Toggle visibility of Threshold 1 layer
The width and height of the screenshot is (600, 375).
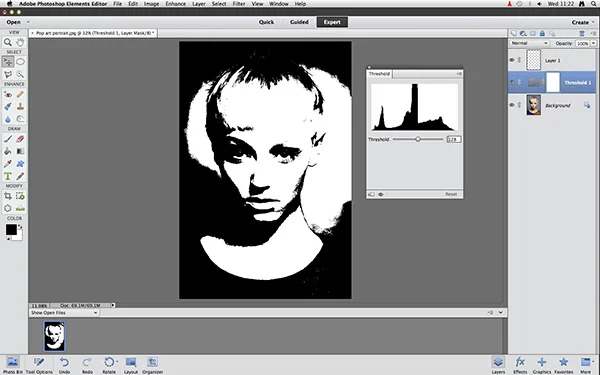[x=512, y=82]
